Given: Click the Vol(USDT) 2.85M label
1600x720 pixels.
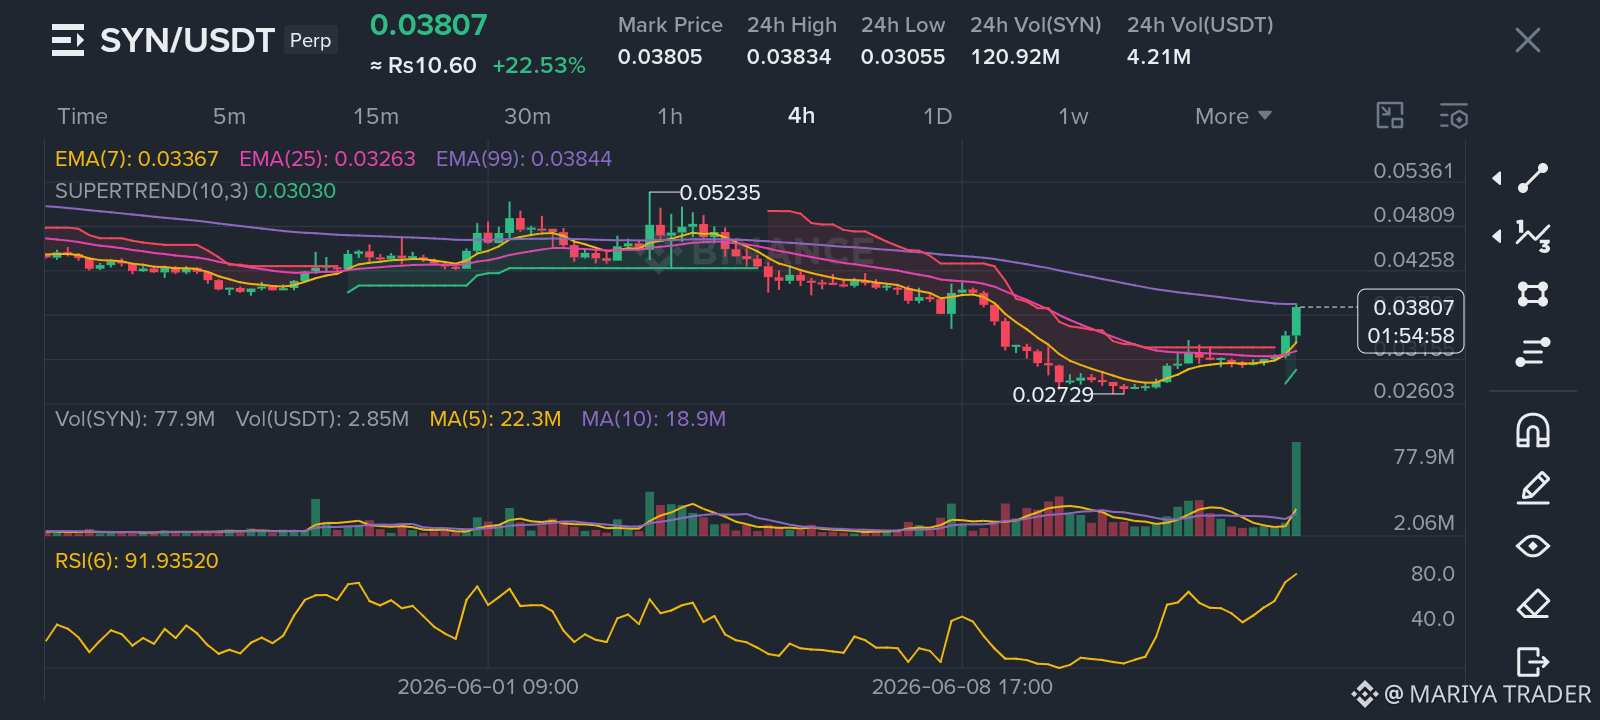Looking at the screenshot, I should click(x=322, y=419).
